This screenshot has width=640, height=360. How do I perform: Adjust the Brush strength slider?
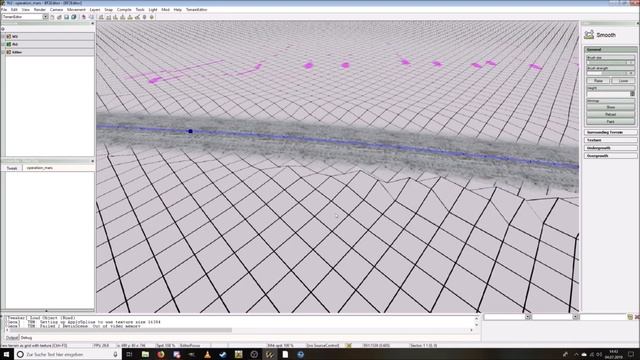pyautogui.click(x=610, y=73)
